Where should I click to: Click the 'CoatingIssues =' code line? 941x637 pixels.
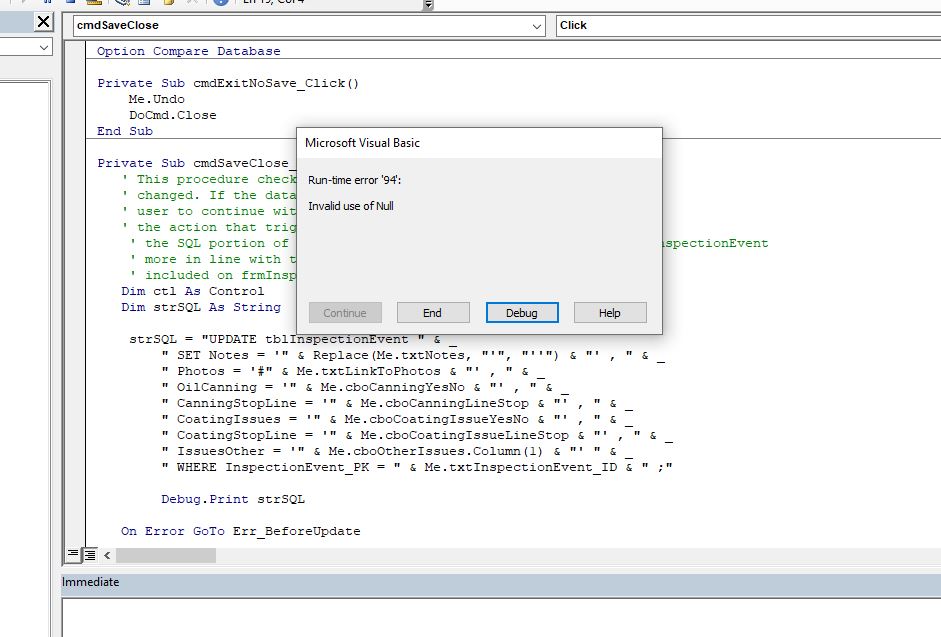coord(397,419)
